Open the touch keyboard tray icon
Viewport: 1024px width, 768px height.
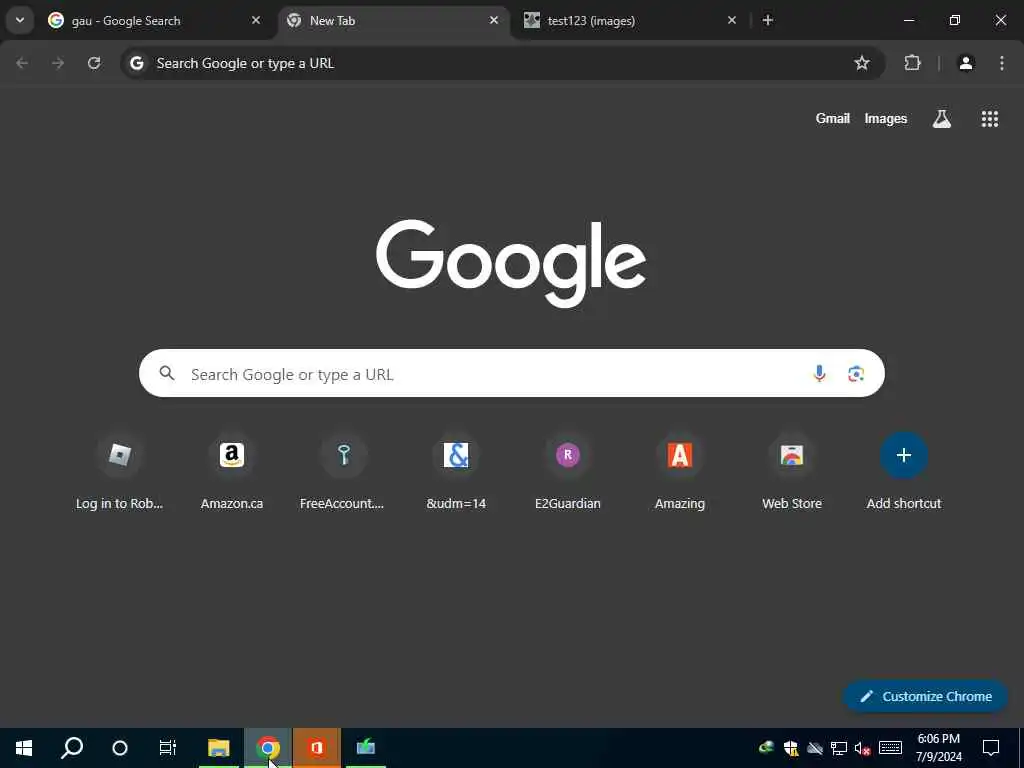tap(890, 748)
